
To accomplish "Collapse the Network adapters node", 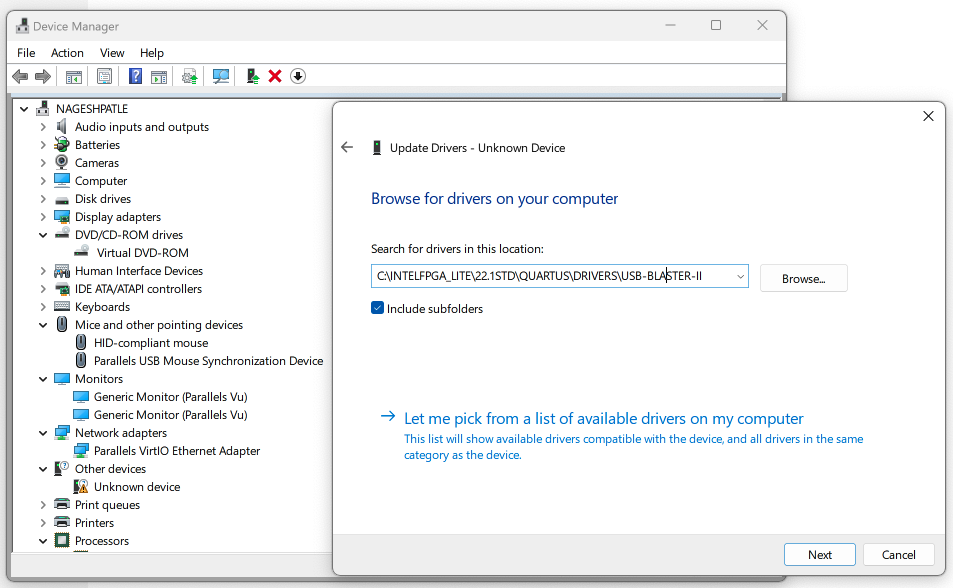I will tap(43, 433).
